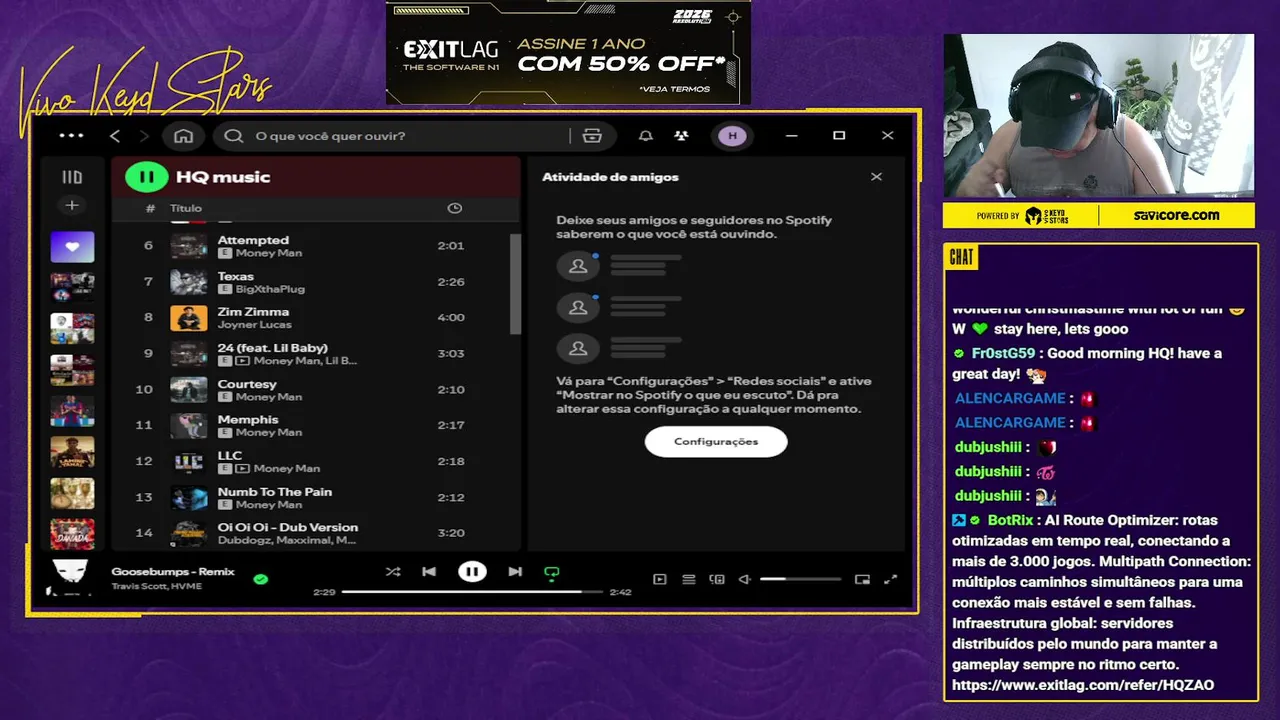The image size is (1280, 720).
Task: Close the 'Atividade de amigos' panel
Action: [x=876, y=177]
